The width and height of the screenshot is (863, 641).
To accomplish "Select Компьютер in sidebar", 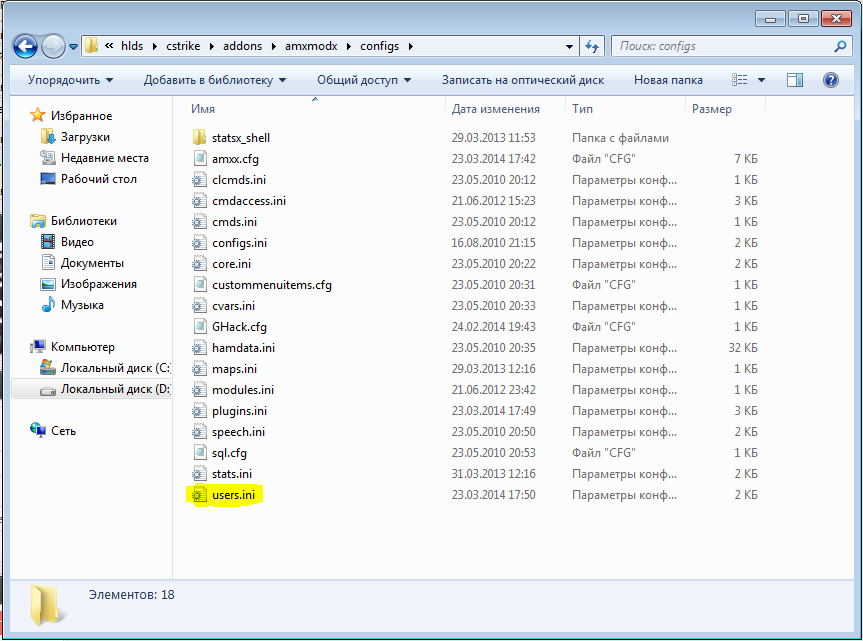I will 83,347.
